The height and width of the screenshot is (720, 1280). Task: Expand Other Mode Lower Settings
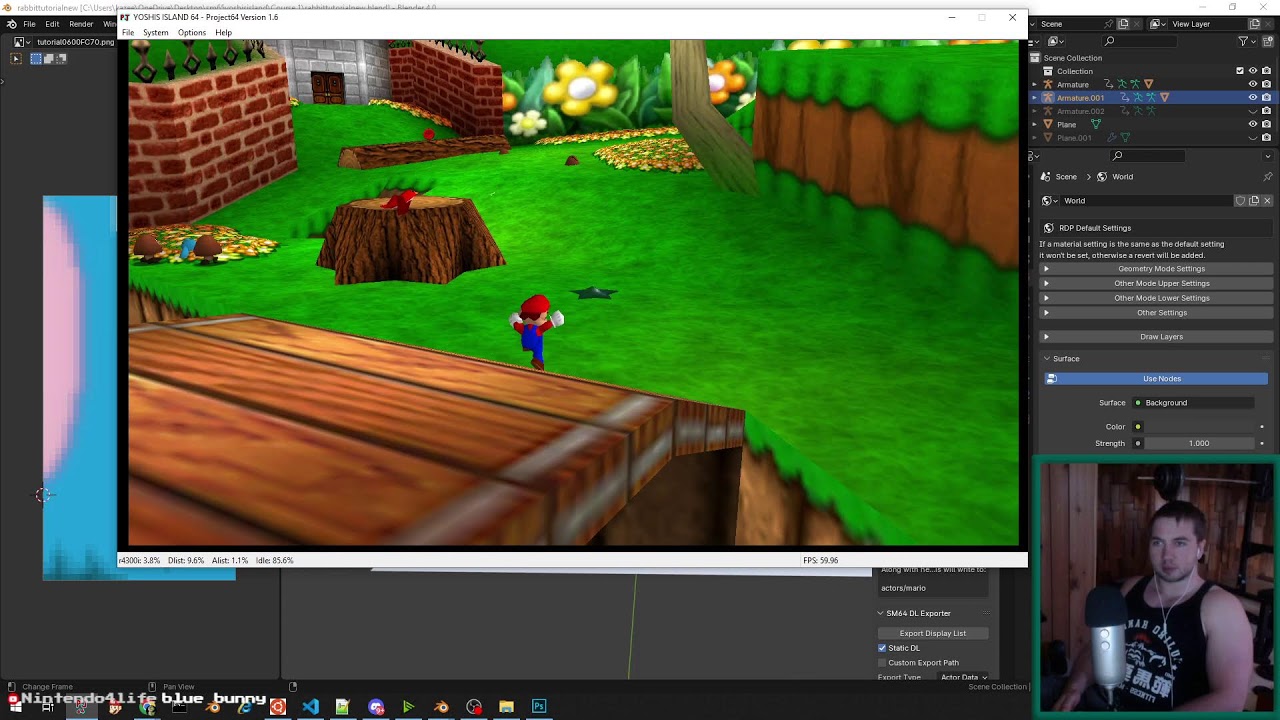1154,298
